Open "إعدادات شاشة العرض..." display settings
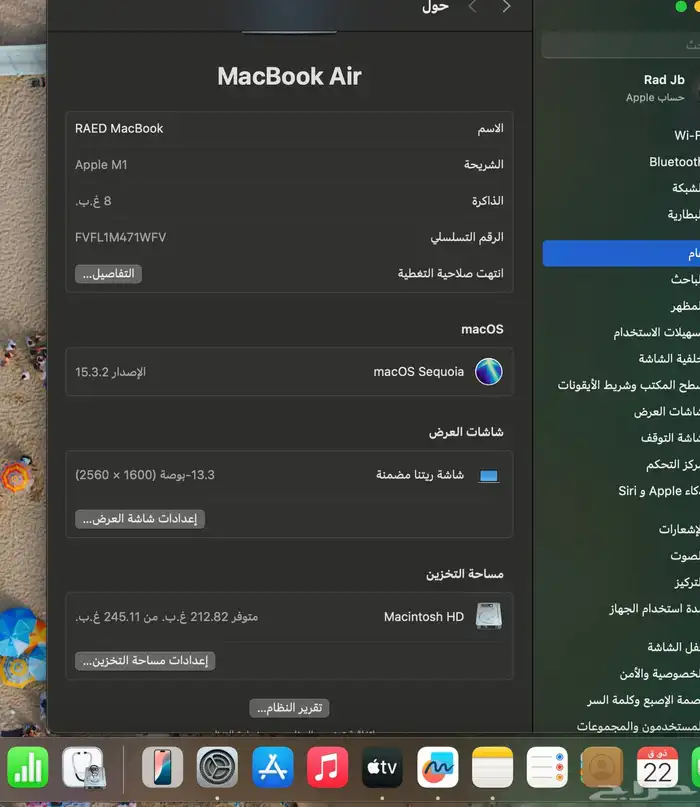The width and height of the screenshot is (700, 807). (x=140, y=519)
